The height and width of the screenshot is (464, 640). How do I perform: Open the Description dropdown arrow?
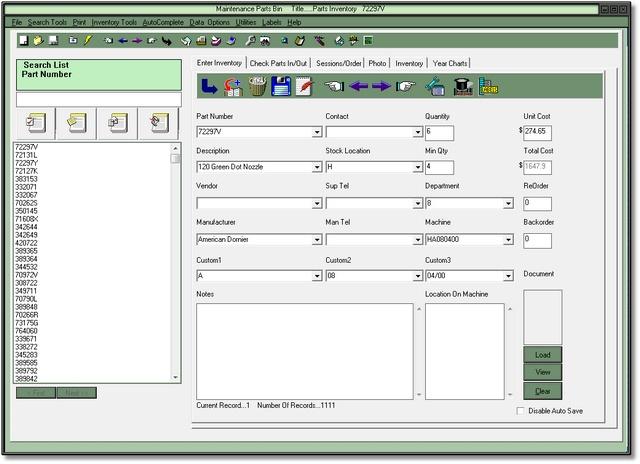(x=317, y=167)
